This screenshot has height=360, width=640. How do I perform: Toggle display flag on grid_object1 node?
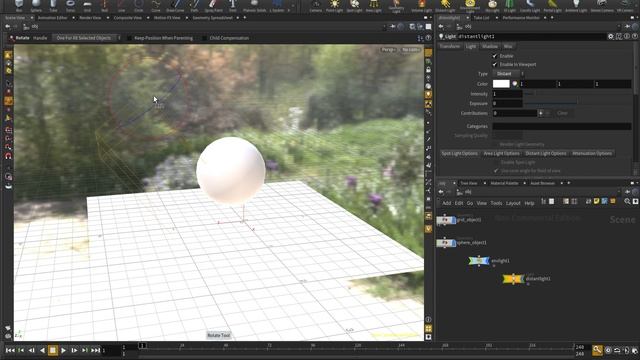coord(453,220)
